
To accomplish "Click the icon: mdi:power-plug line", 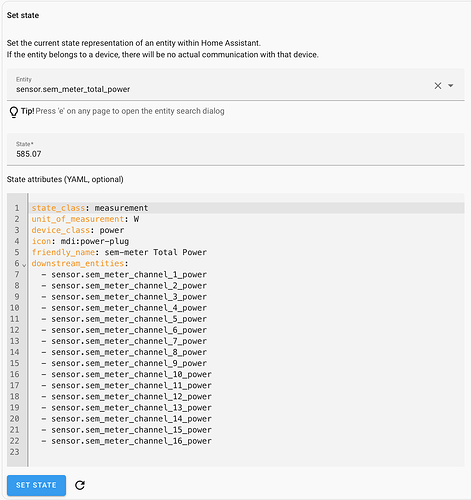I will (80, 241).
